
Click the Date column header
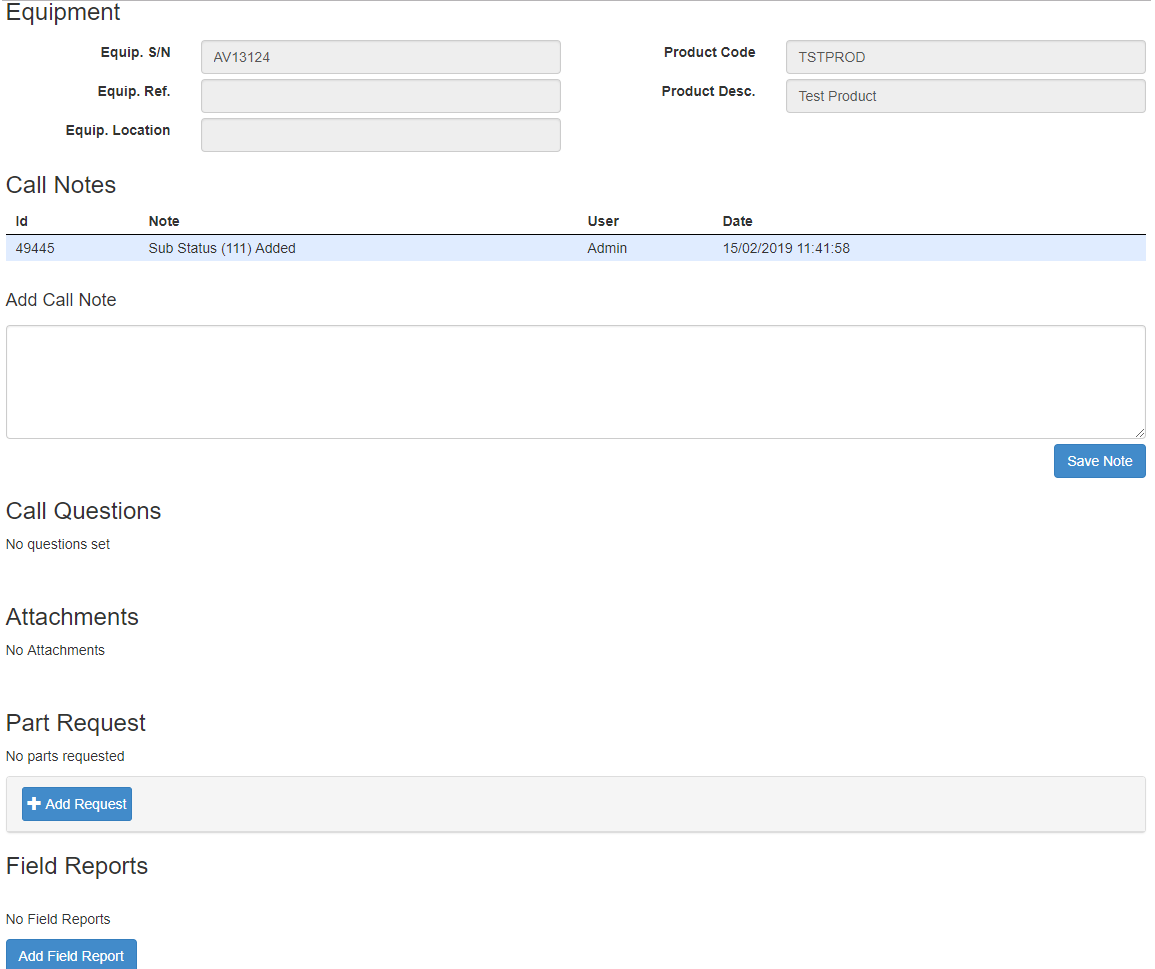(x=737, y=221)
